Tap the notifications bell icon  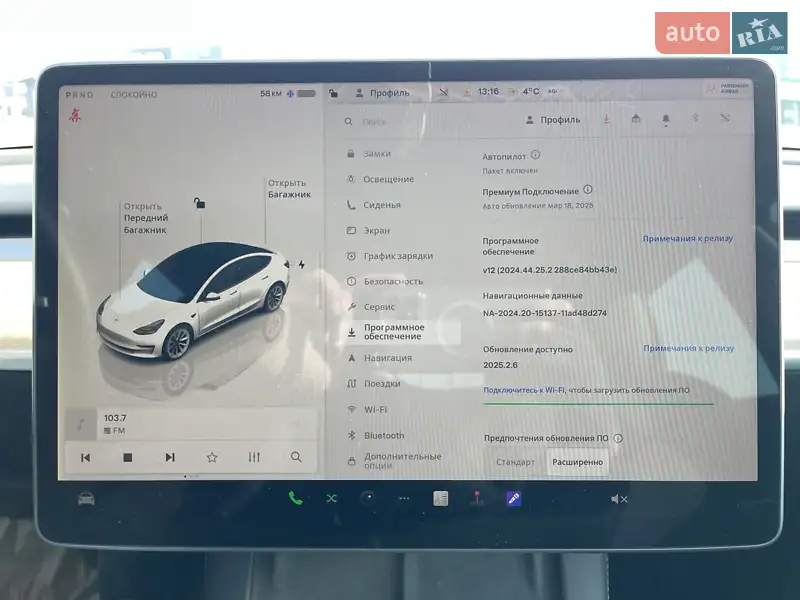tap(665, 119)
